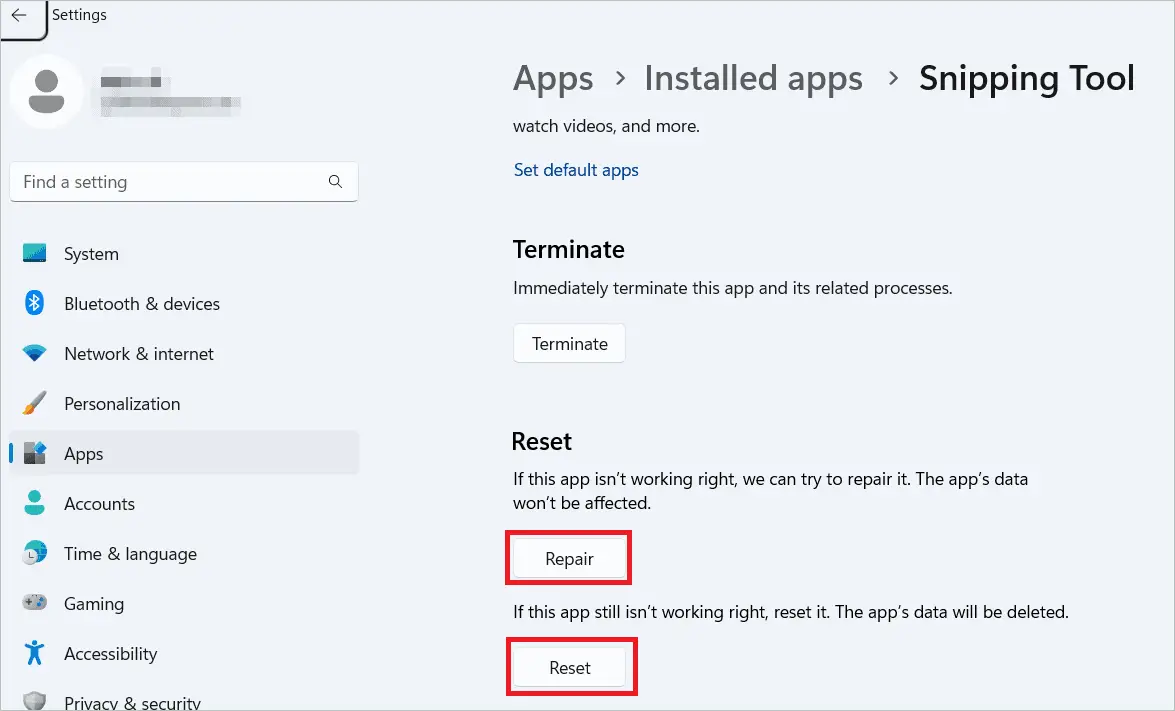
Task: Select the Privacy & security shield icon
Action: tap(34, 701)
